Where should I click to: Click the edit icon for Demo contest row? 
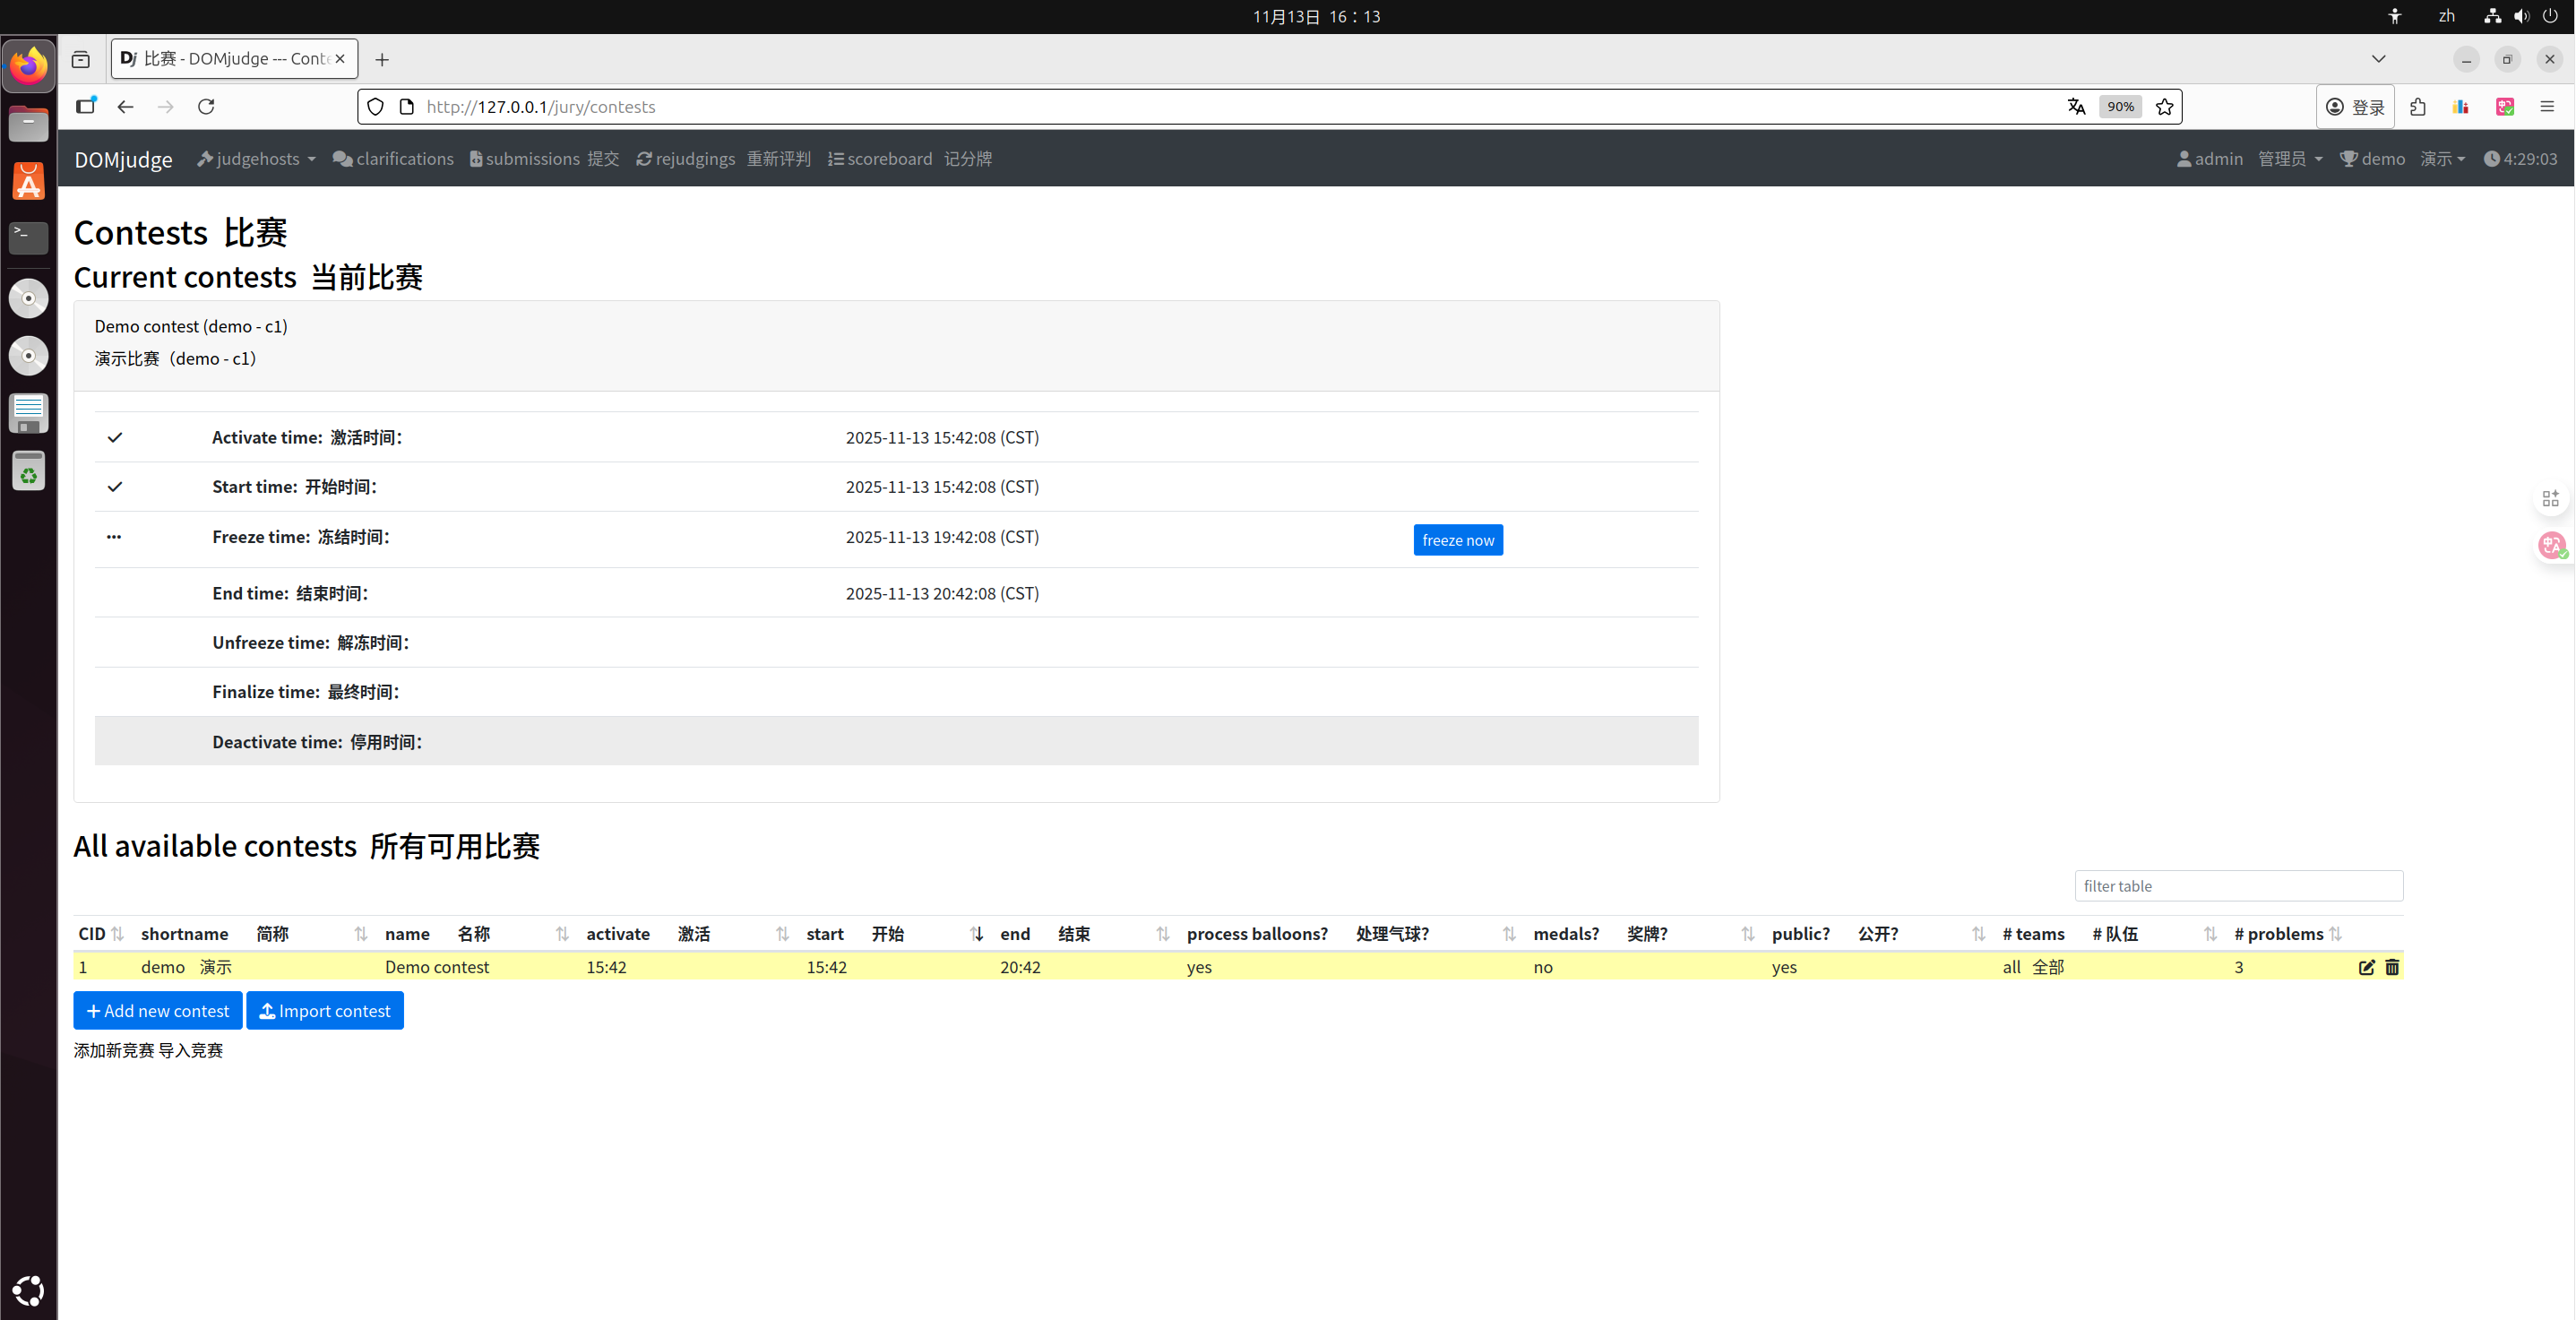pos(2366,967)
